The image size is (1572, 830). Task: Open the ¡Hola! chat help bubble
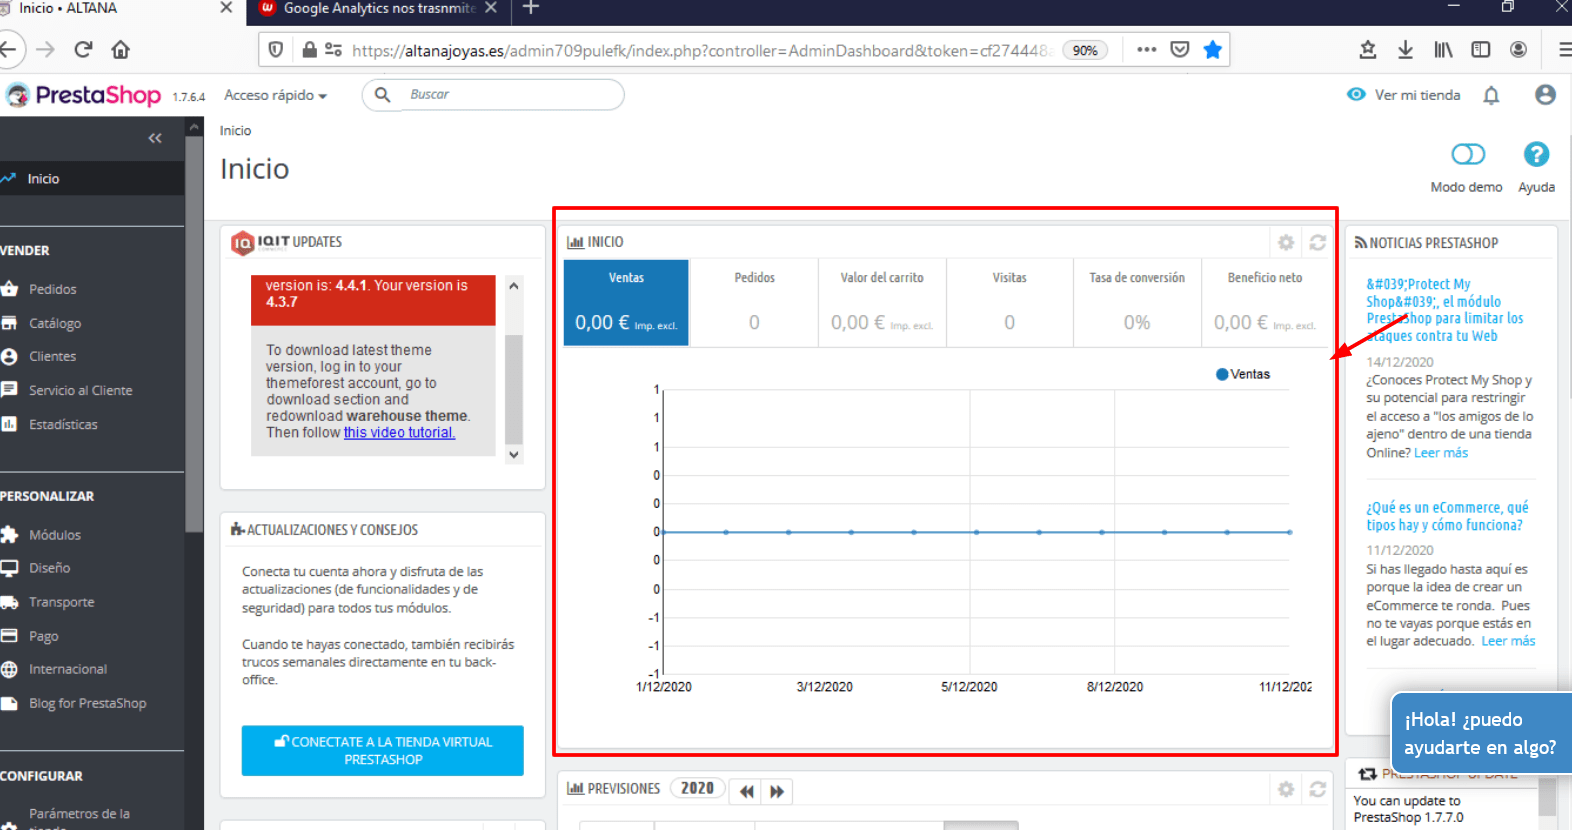click(1481, 733)
